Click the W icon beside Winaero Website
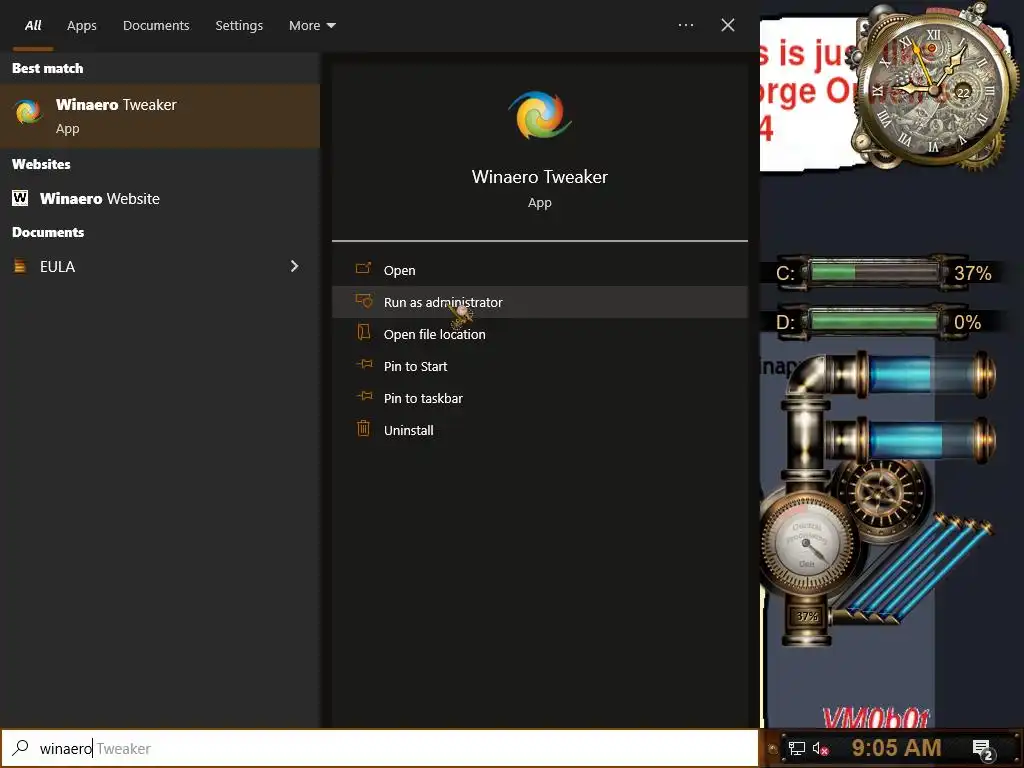The width and height of the screenshot is (1024, 768). (x=20, y=198)
